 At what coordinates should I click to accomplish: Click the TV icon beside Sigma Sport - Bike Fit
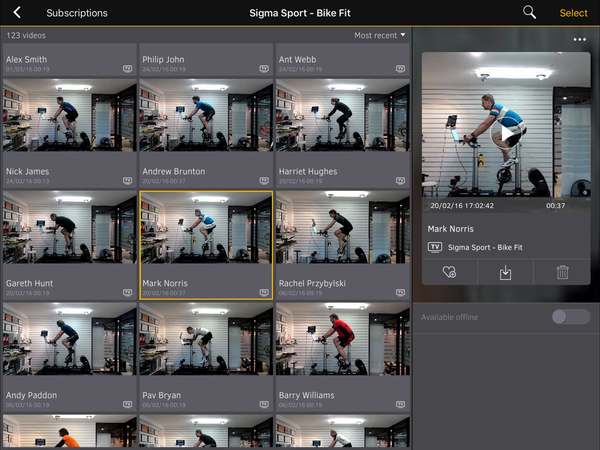[435, 247]
